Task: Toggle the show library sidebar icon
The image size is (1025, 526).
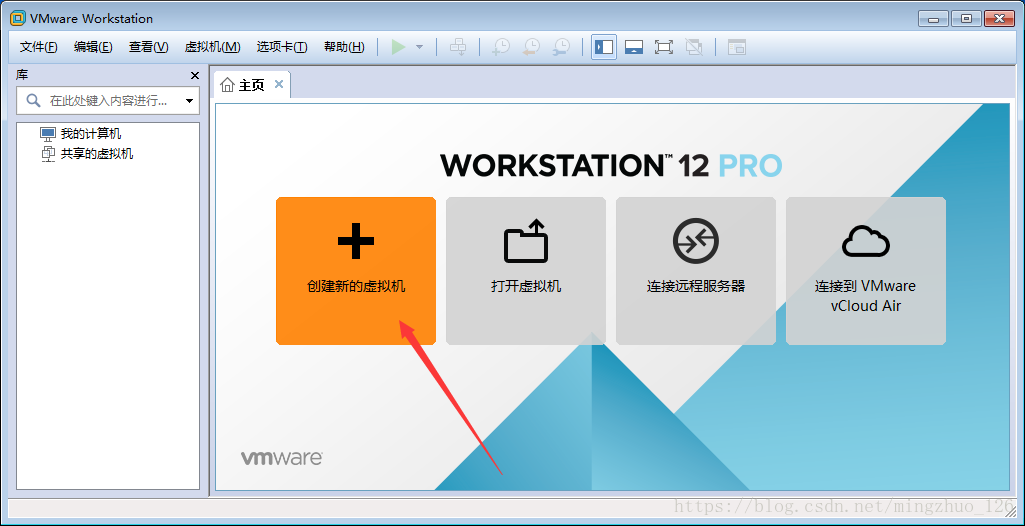Action: click(604, 47)
